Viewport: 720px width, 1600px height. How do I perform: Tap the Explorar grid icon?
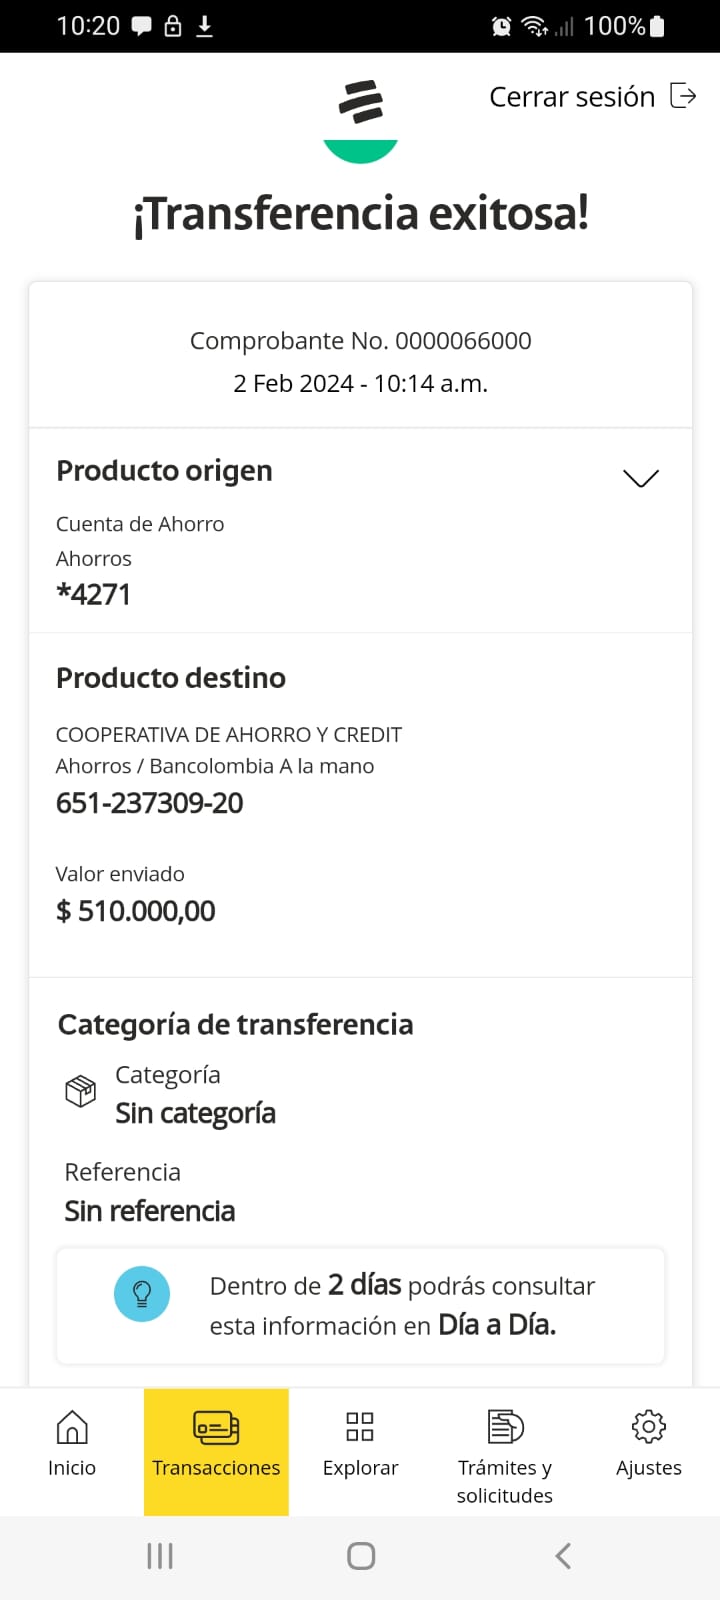pyautogui.click(x=360, y=1427)
